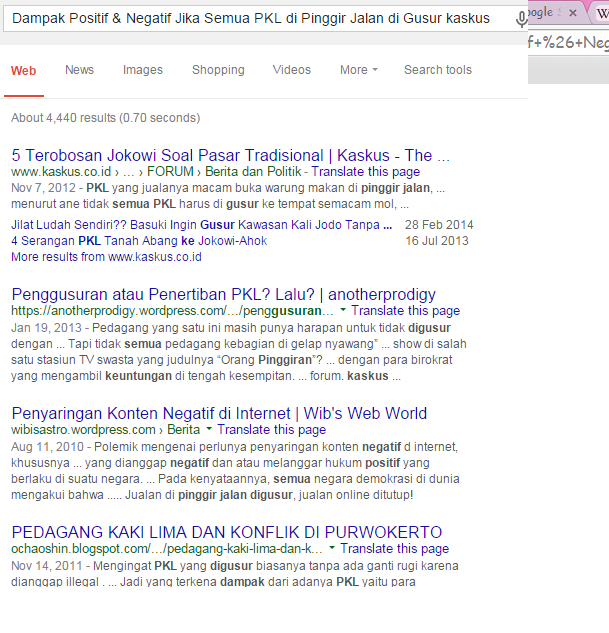
Task: Switch to the News tab
Action: pyautogui.click(x=80, y=70)
